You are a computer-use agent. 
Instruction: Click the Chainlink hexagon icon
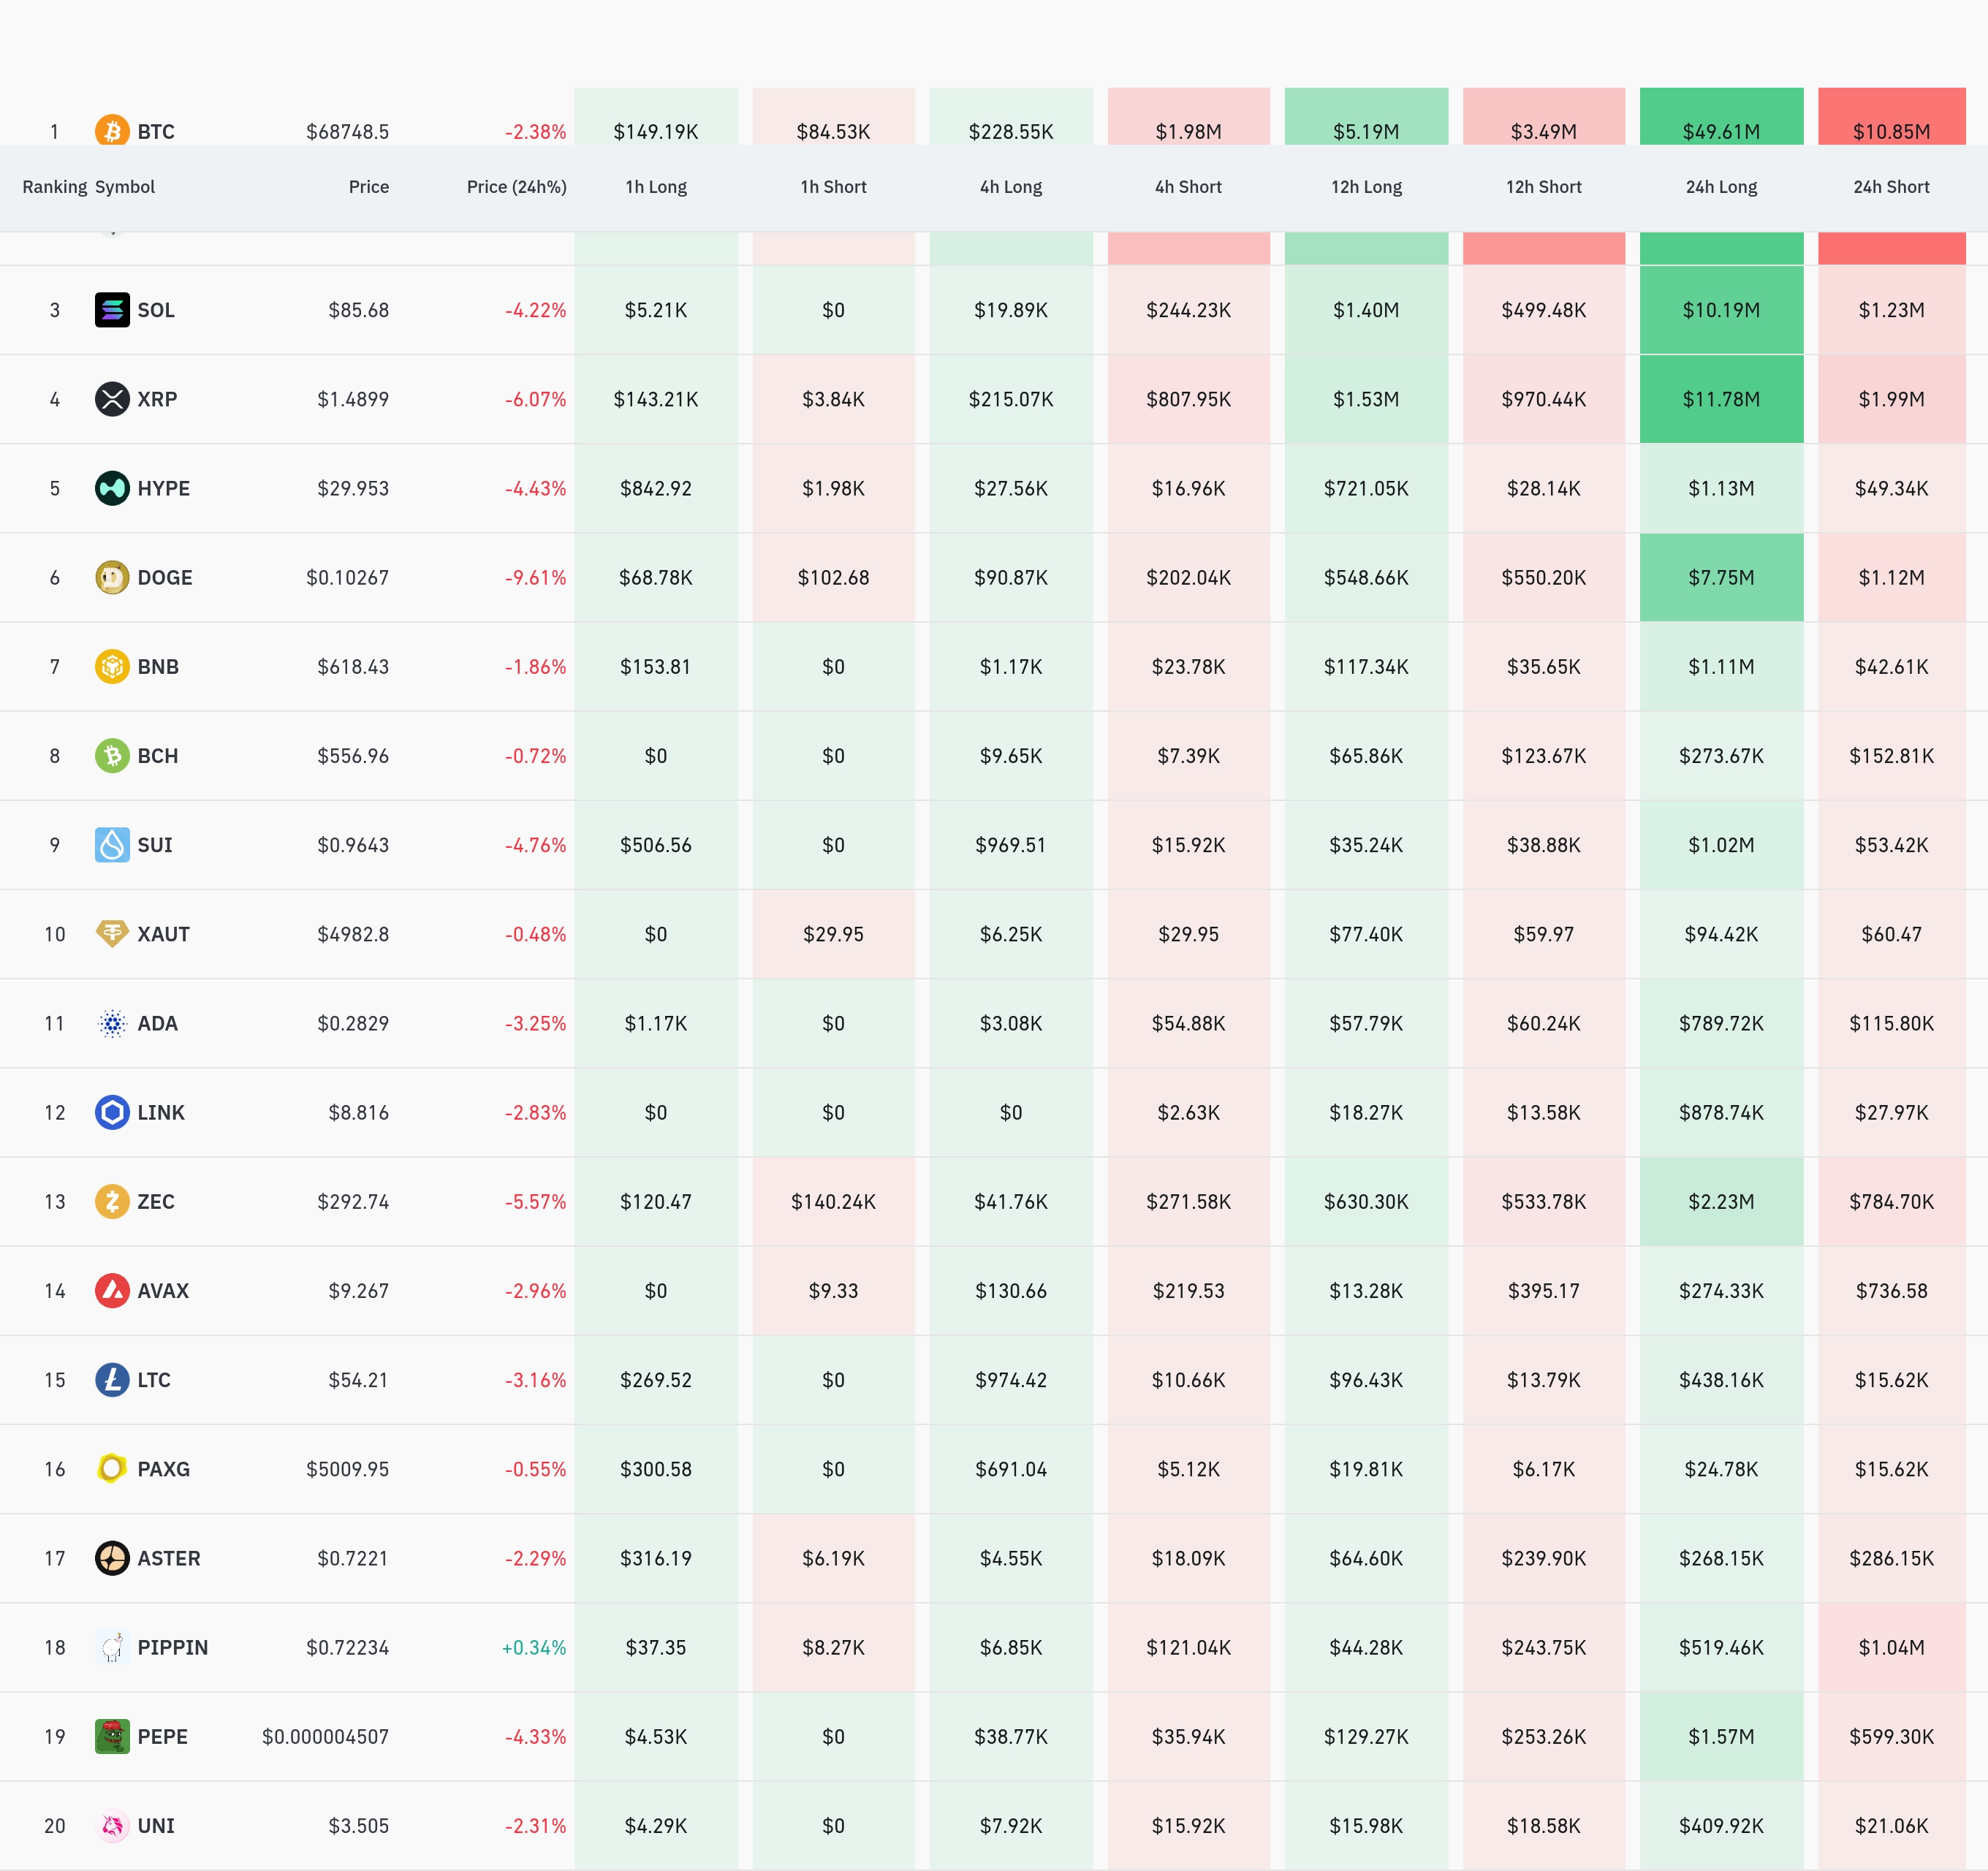[112, 1112]
